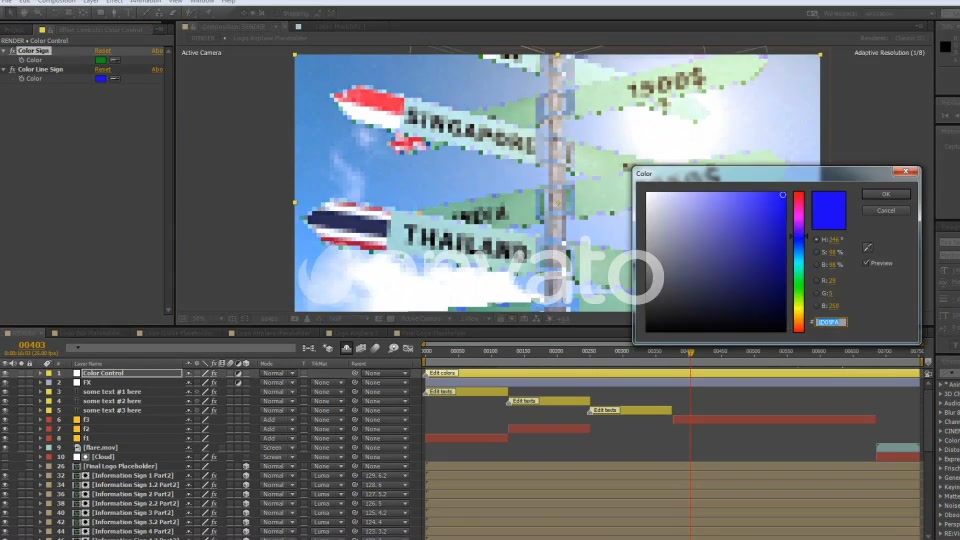Click the eyedropper beside the blue Color swatch
This screenshot has height=540, width=960.
[x=114, y=78]
